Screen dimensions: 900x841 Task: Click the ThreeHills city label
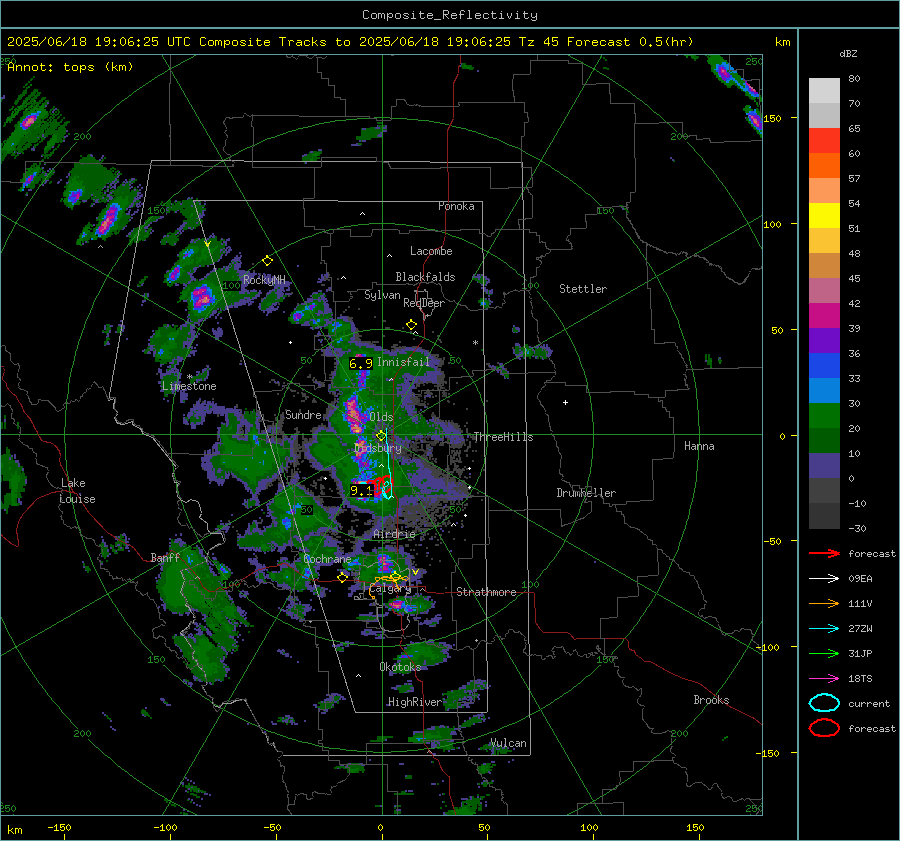point(503,437)
